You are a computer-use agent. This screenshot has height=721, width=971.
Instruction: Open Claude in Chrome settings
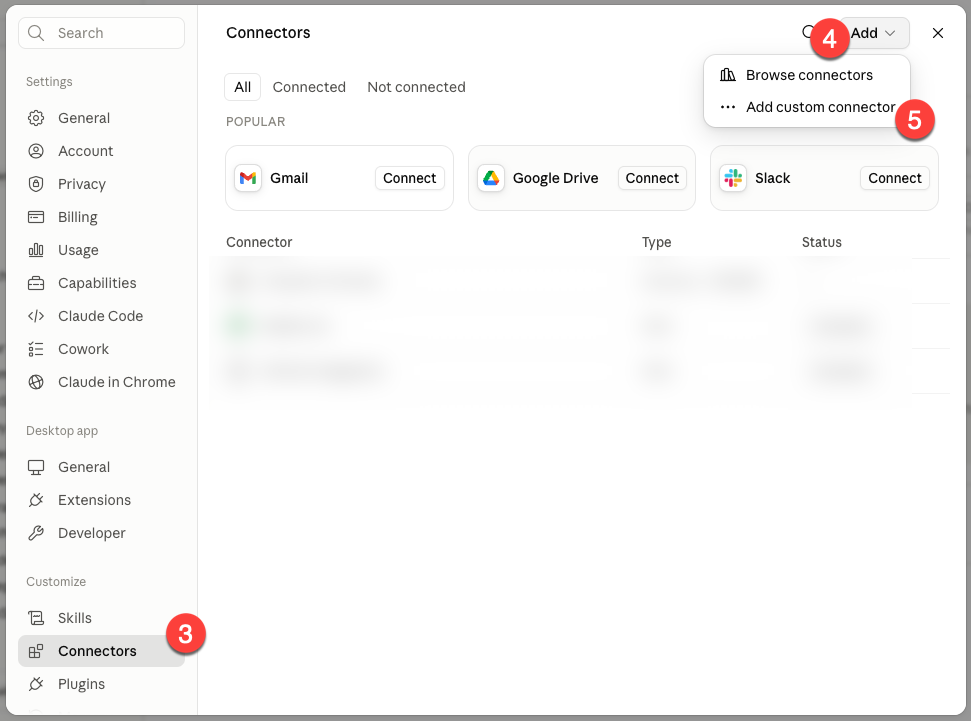click(102, 382)
